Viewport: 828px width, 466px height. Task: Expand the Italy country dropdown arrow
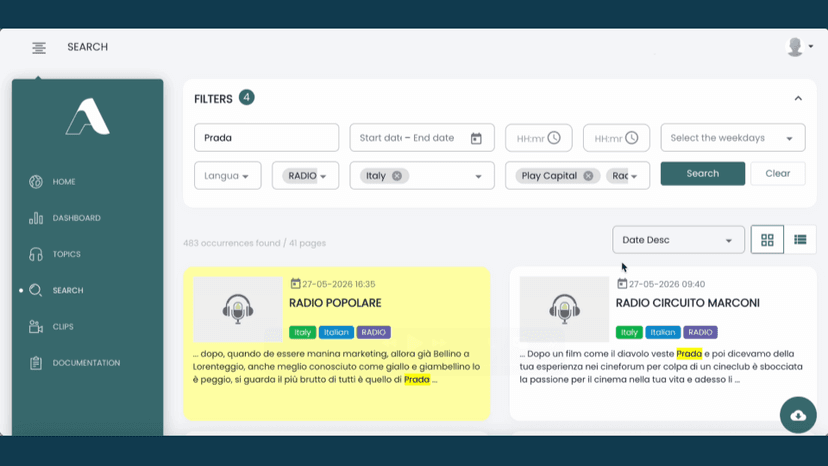[x=478, y=176]
